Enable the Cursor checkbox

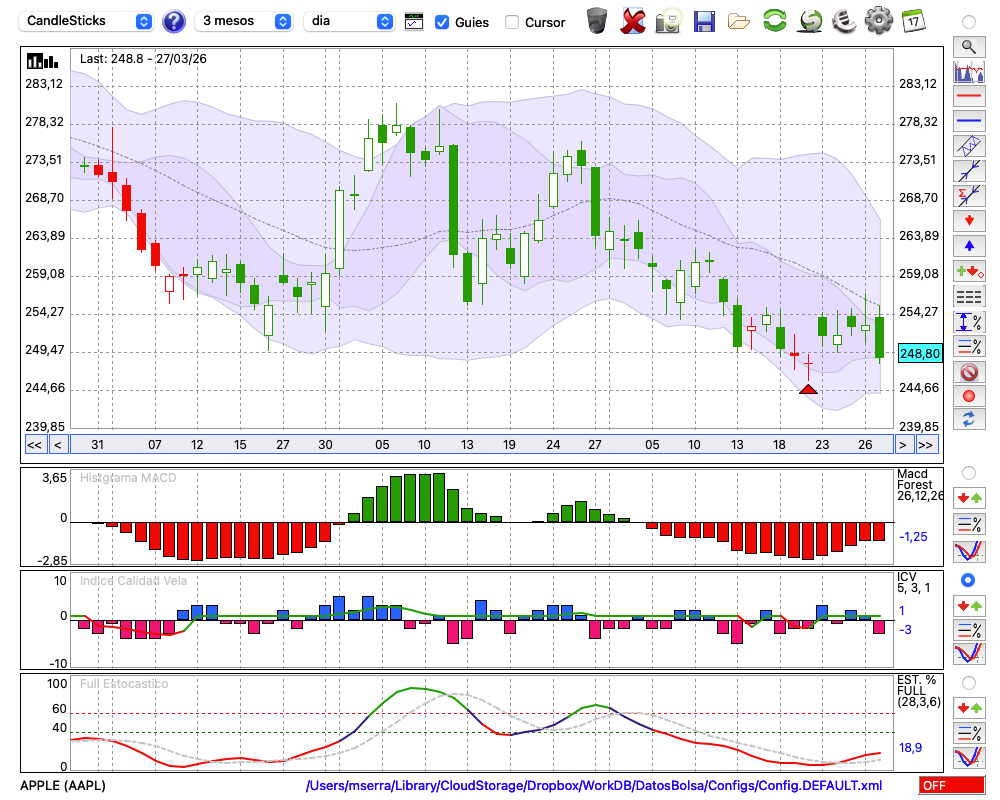tap(512, 22)
